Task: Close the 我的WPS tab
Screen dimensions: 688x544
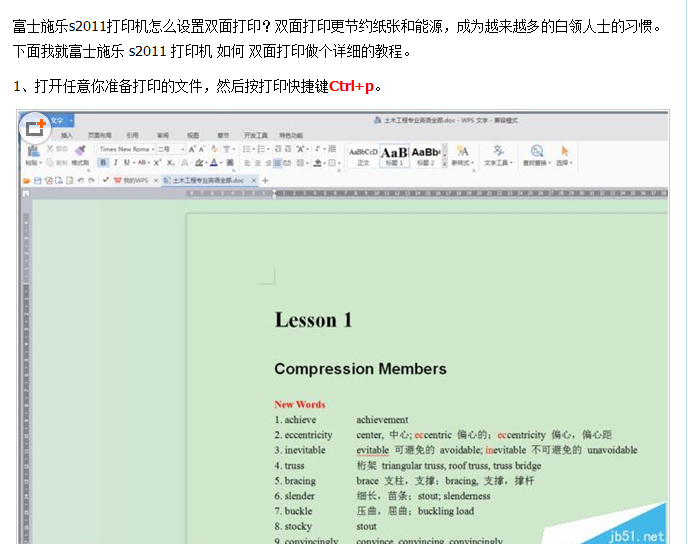Action: point(156,180)
